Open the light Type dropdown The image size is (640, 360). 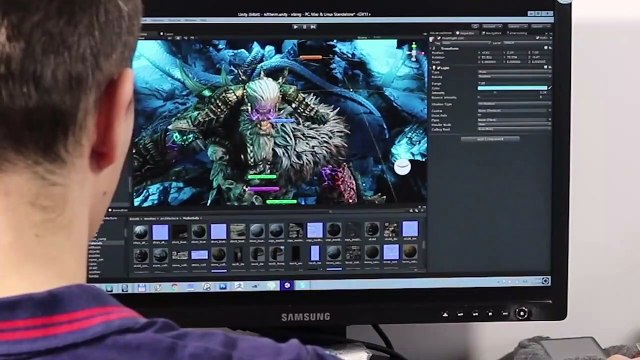coord(515,72)
